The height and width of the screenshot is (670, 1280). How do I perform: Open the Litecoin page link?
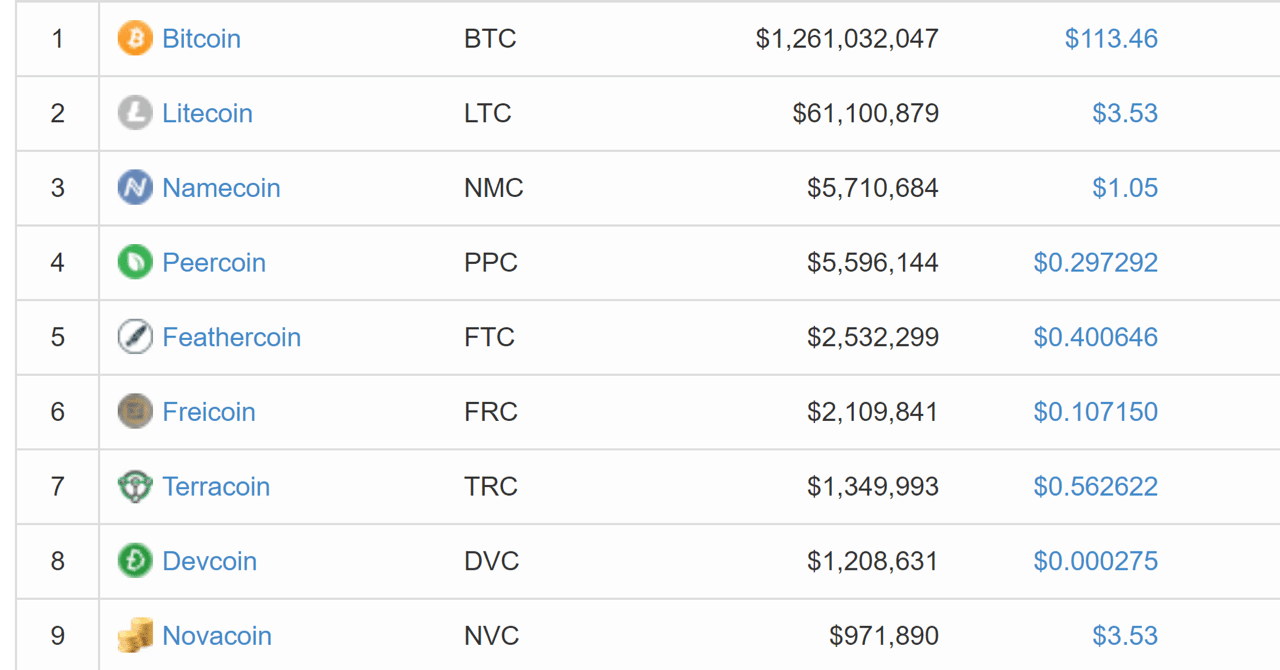coord(207,113)
